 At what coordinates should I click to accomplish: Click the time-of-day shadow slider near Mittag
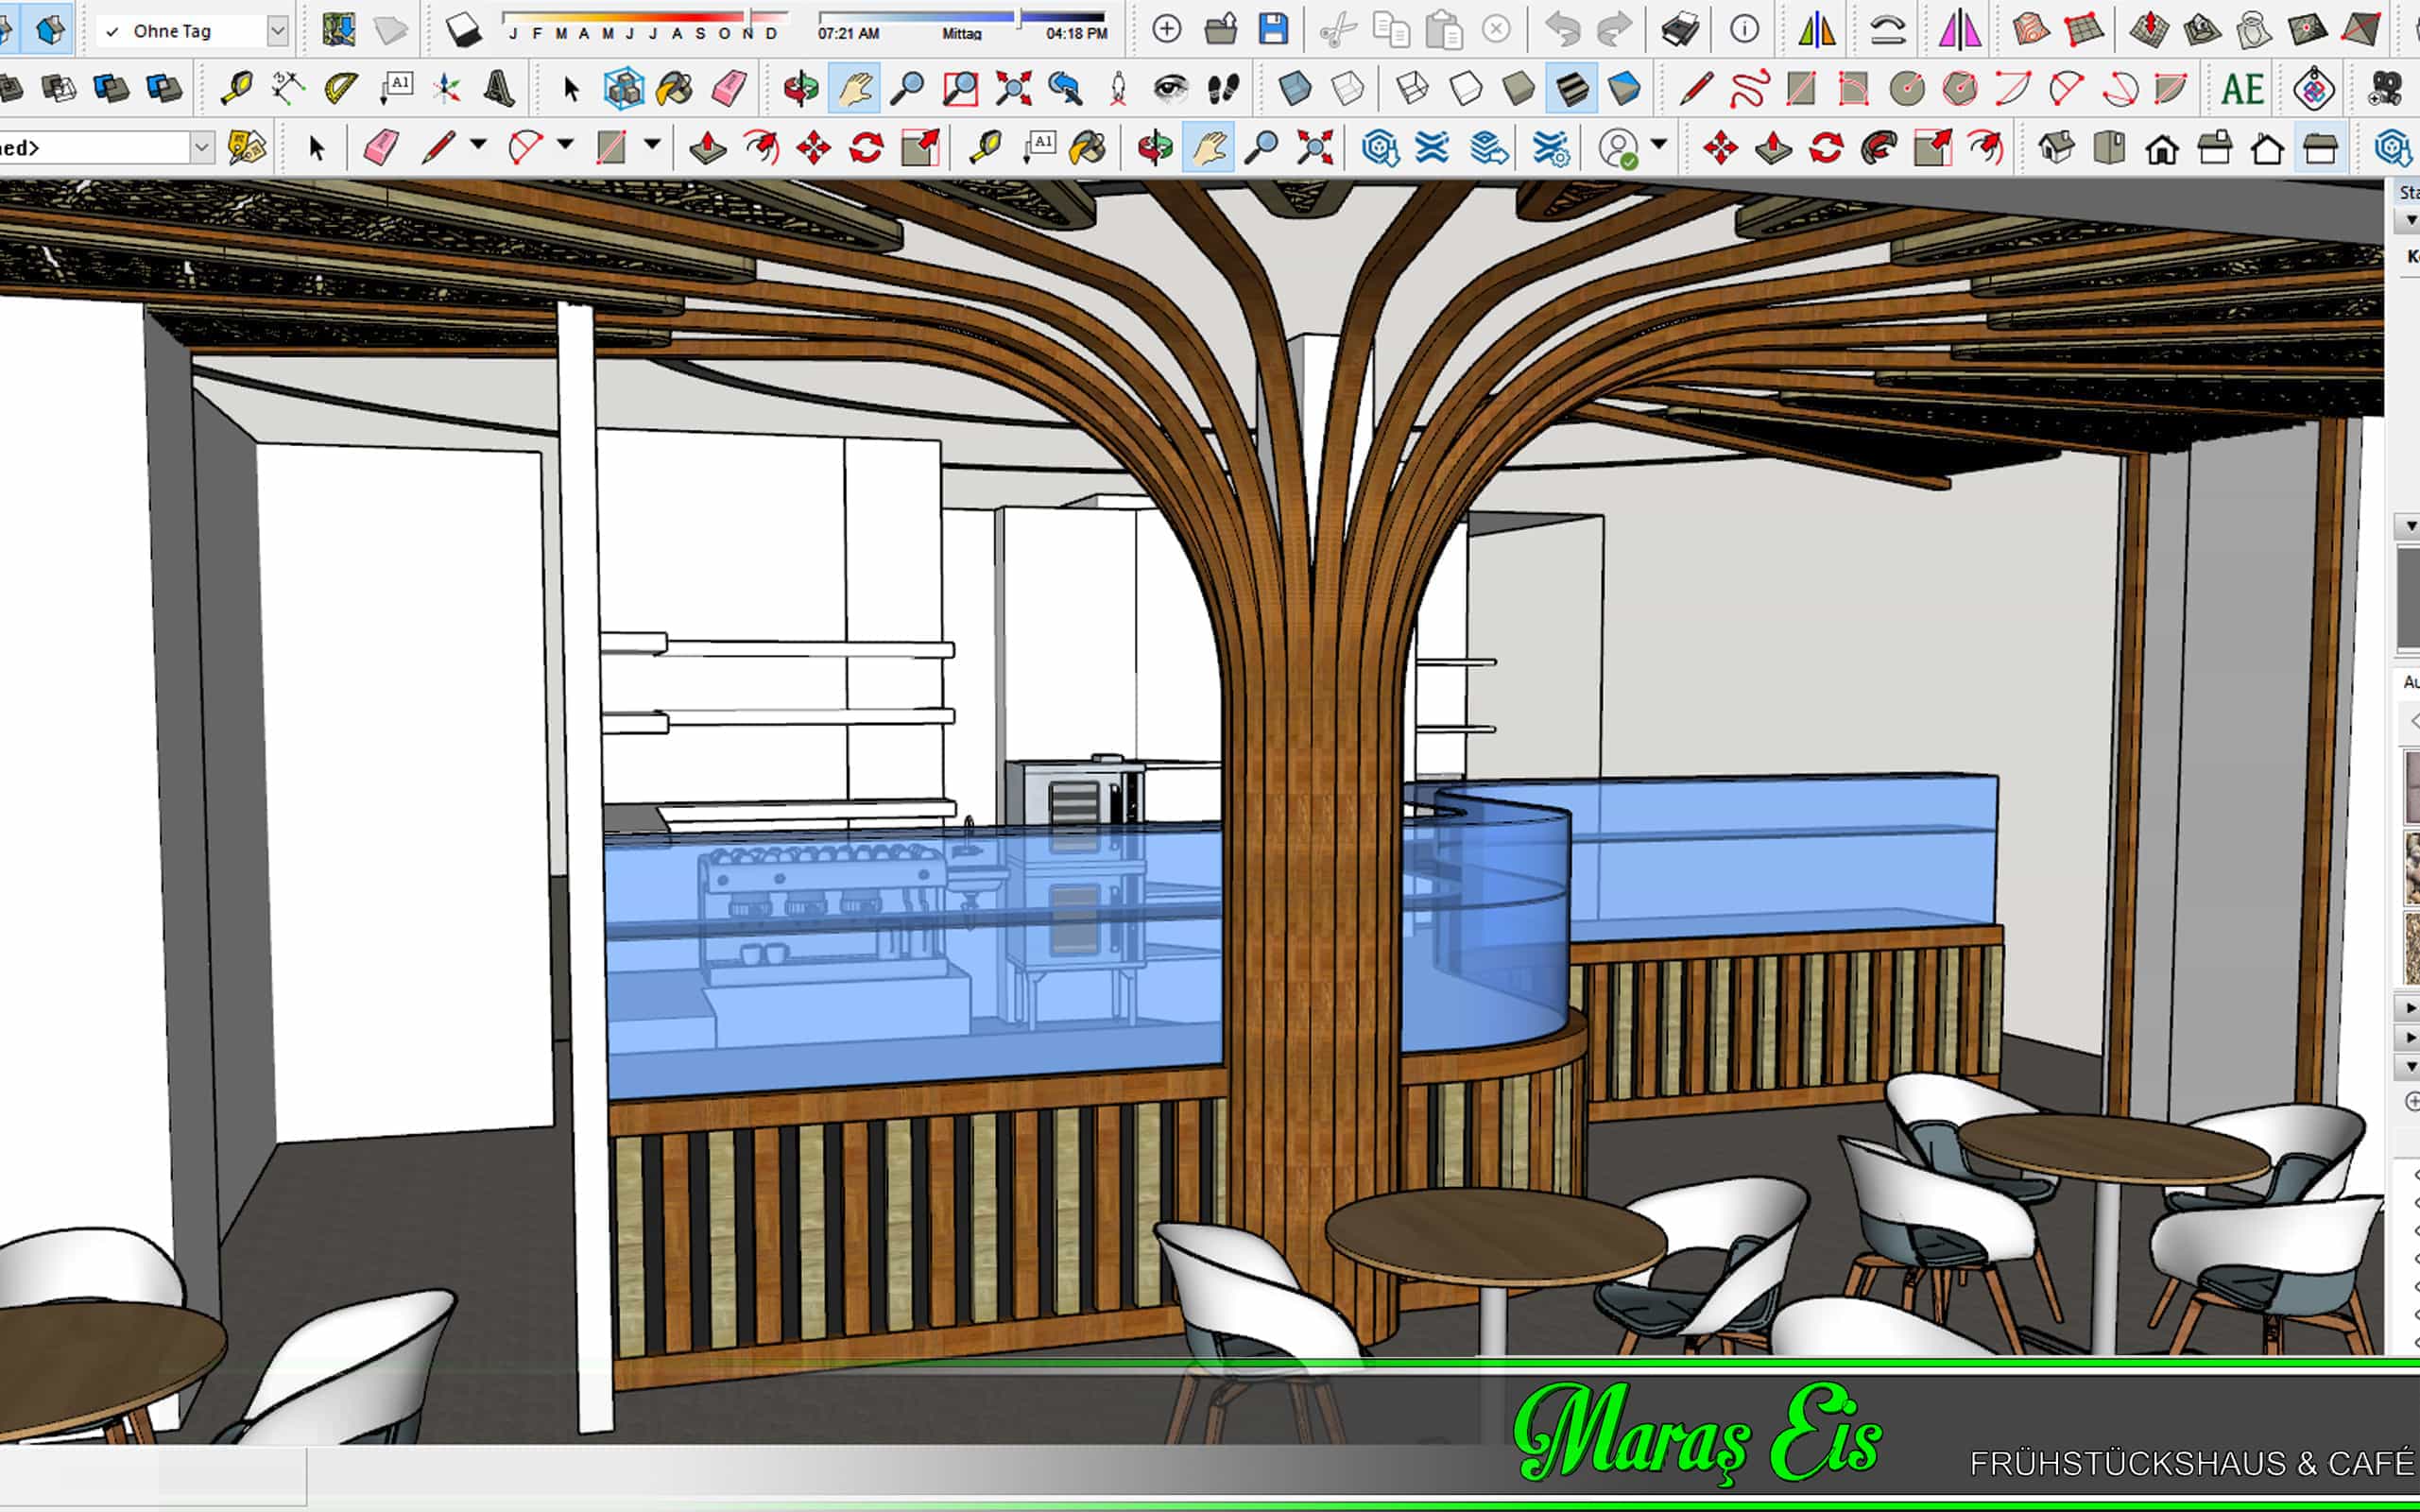coord(960,18)
